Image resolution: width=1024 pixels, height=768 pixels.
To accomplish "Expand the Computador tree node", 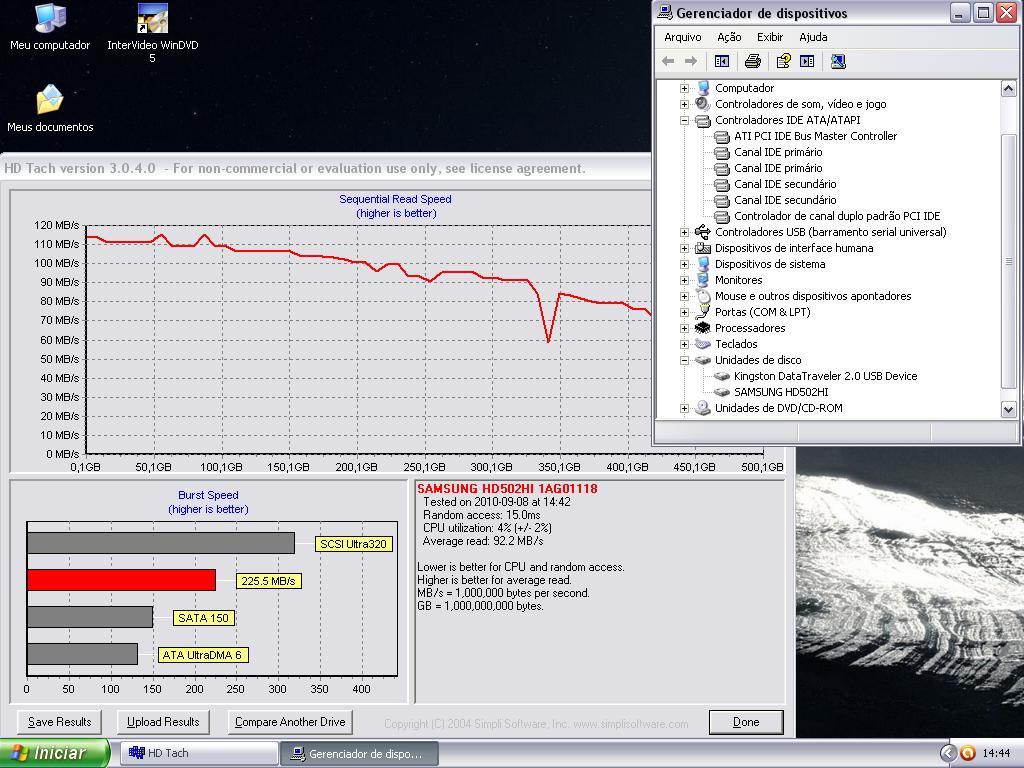I will coord(684,88).
